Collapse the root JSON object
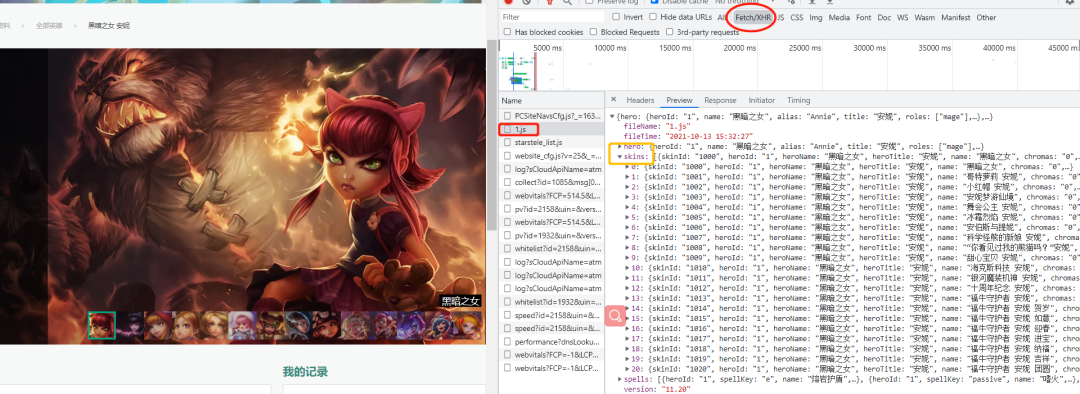Screen dimensions: 1080x394 (613, 117)
